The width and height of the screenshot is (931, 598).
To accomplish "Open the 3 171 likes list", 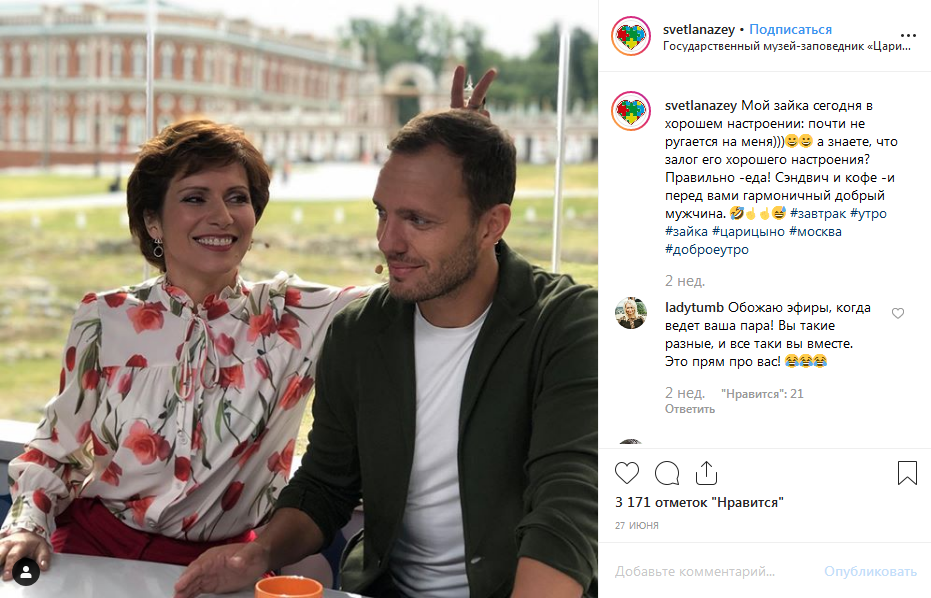I will [699, 502].
